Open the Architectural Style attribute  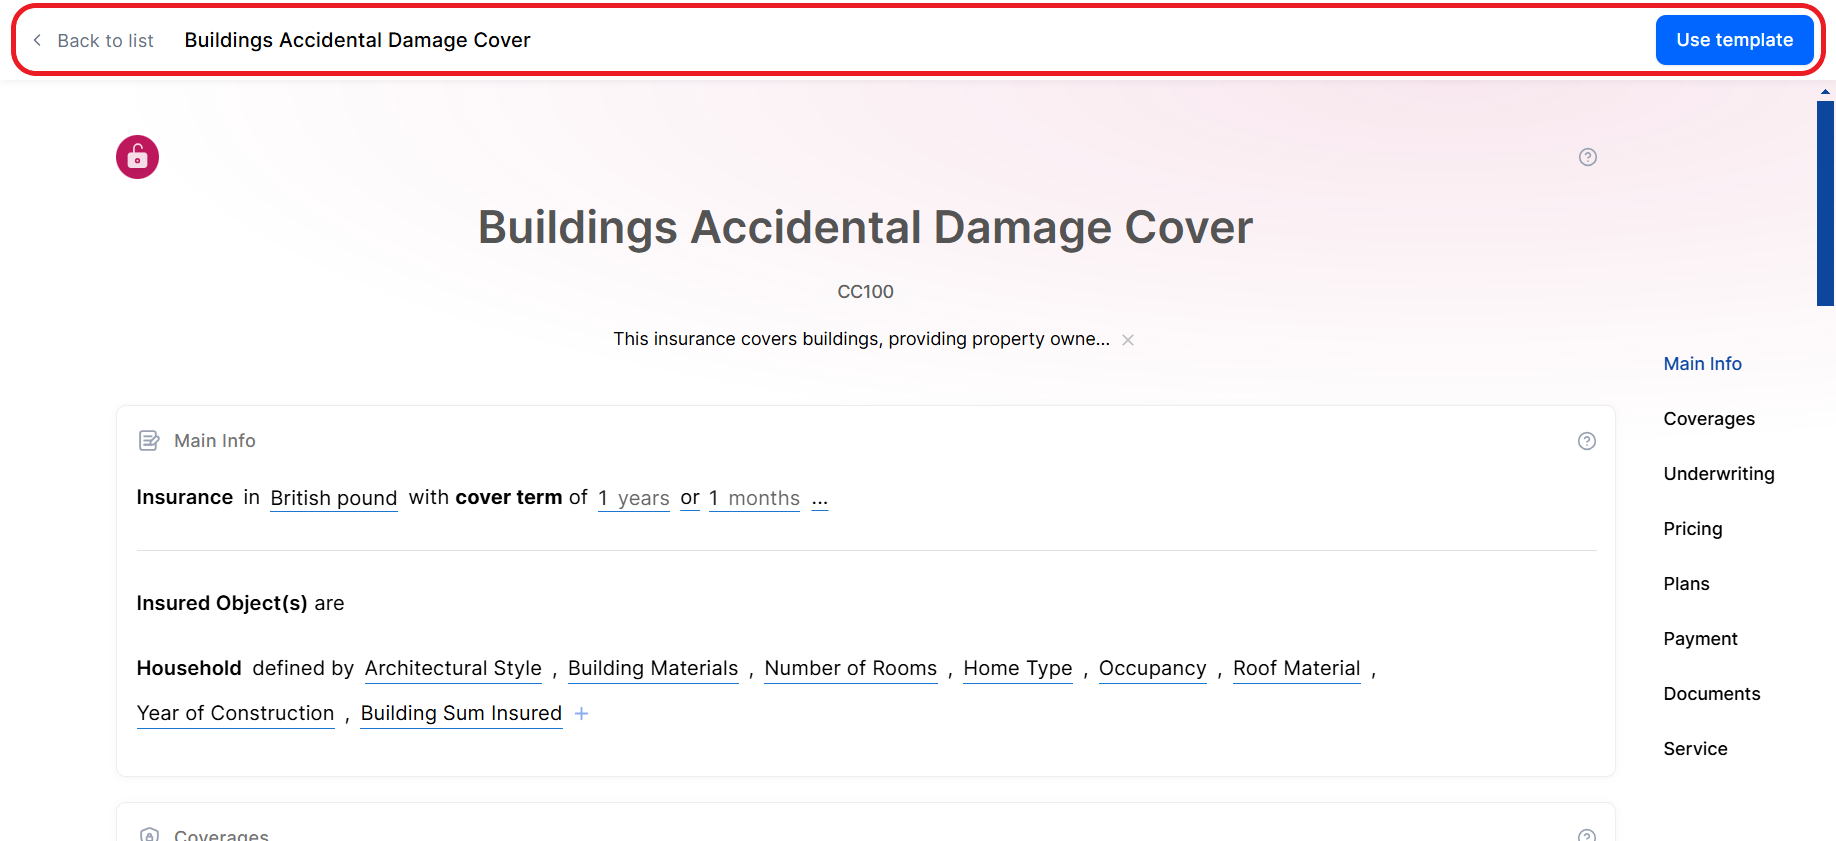[453, 668]
